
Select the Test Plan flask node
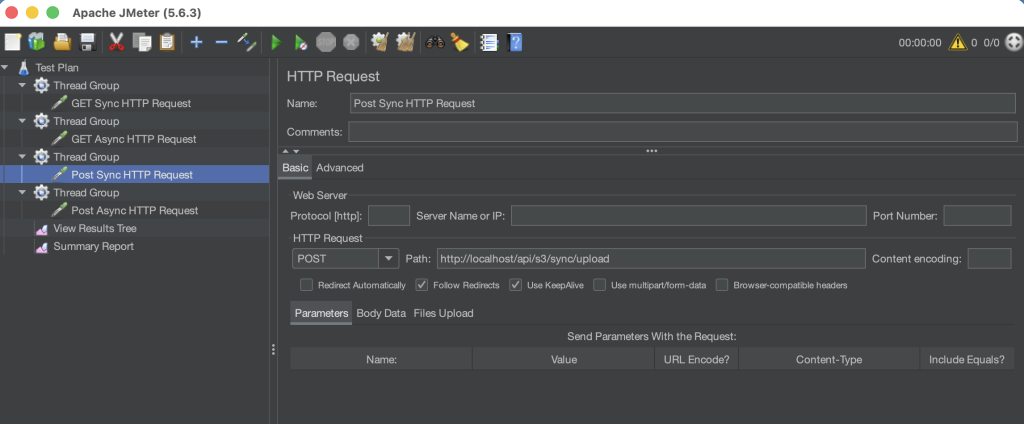point(57,67)
